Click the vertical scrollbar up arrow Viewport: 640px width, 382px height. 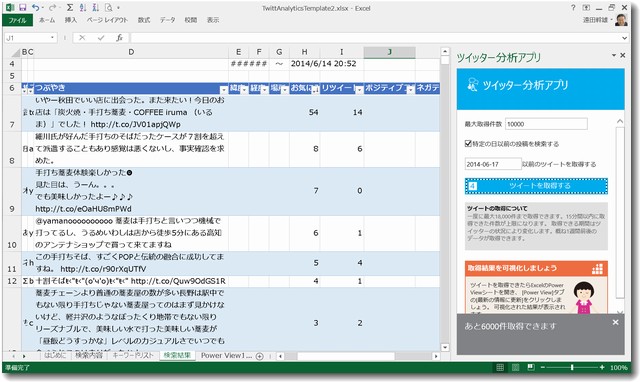coord(445,51)
